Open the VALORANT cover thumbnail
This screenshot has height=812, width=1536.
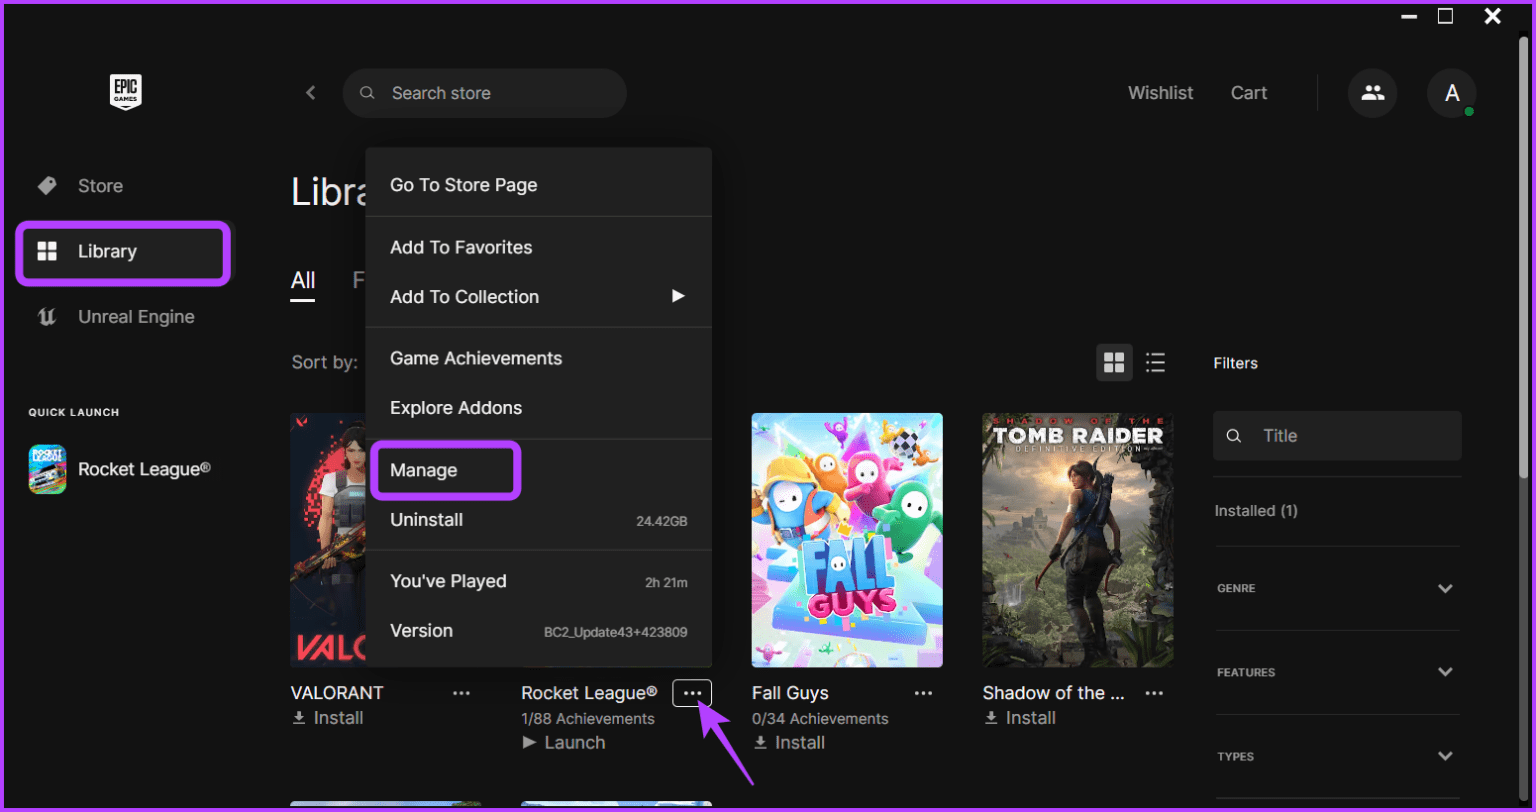click(x=328, y=540)
